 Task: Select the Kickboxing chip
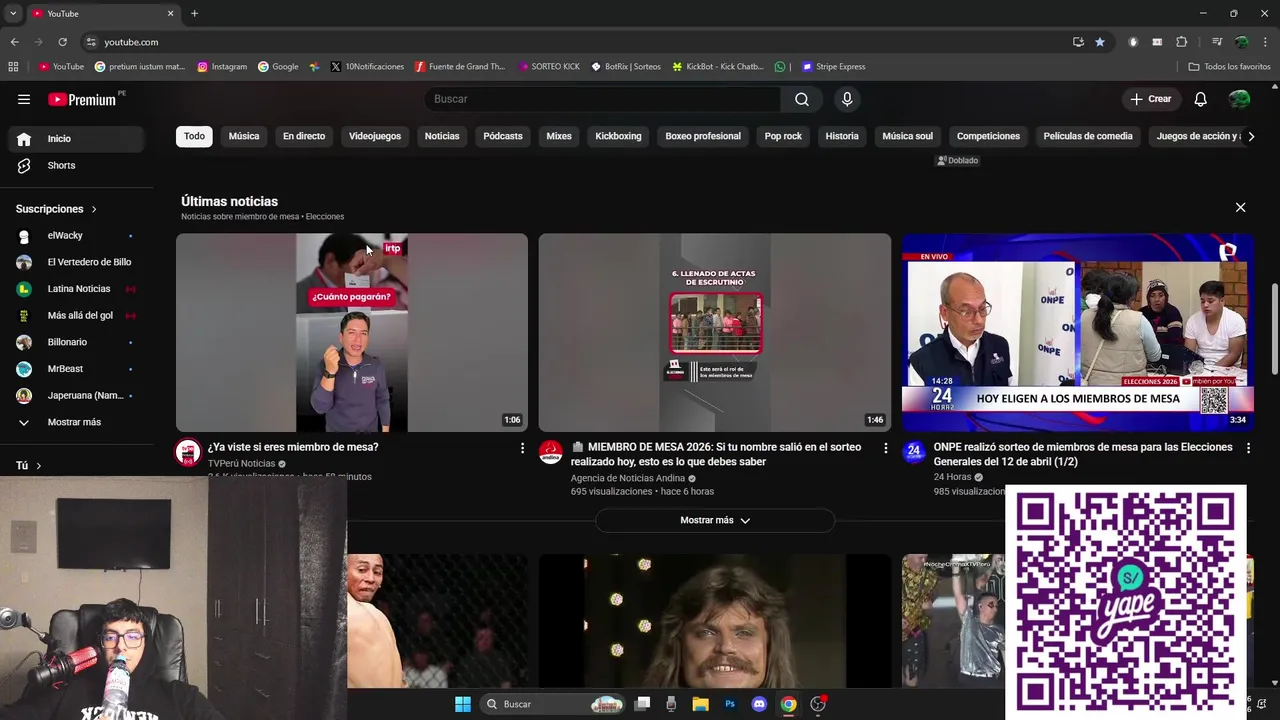(x=618, y=136)
